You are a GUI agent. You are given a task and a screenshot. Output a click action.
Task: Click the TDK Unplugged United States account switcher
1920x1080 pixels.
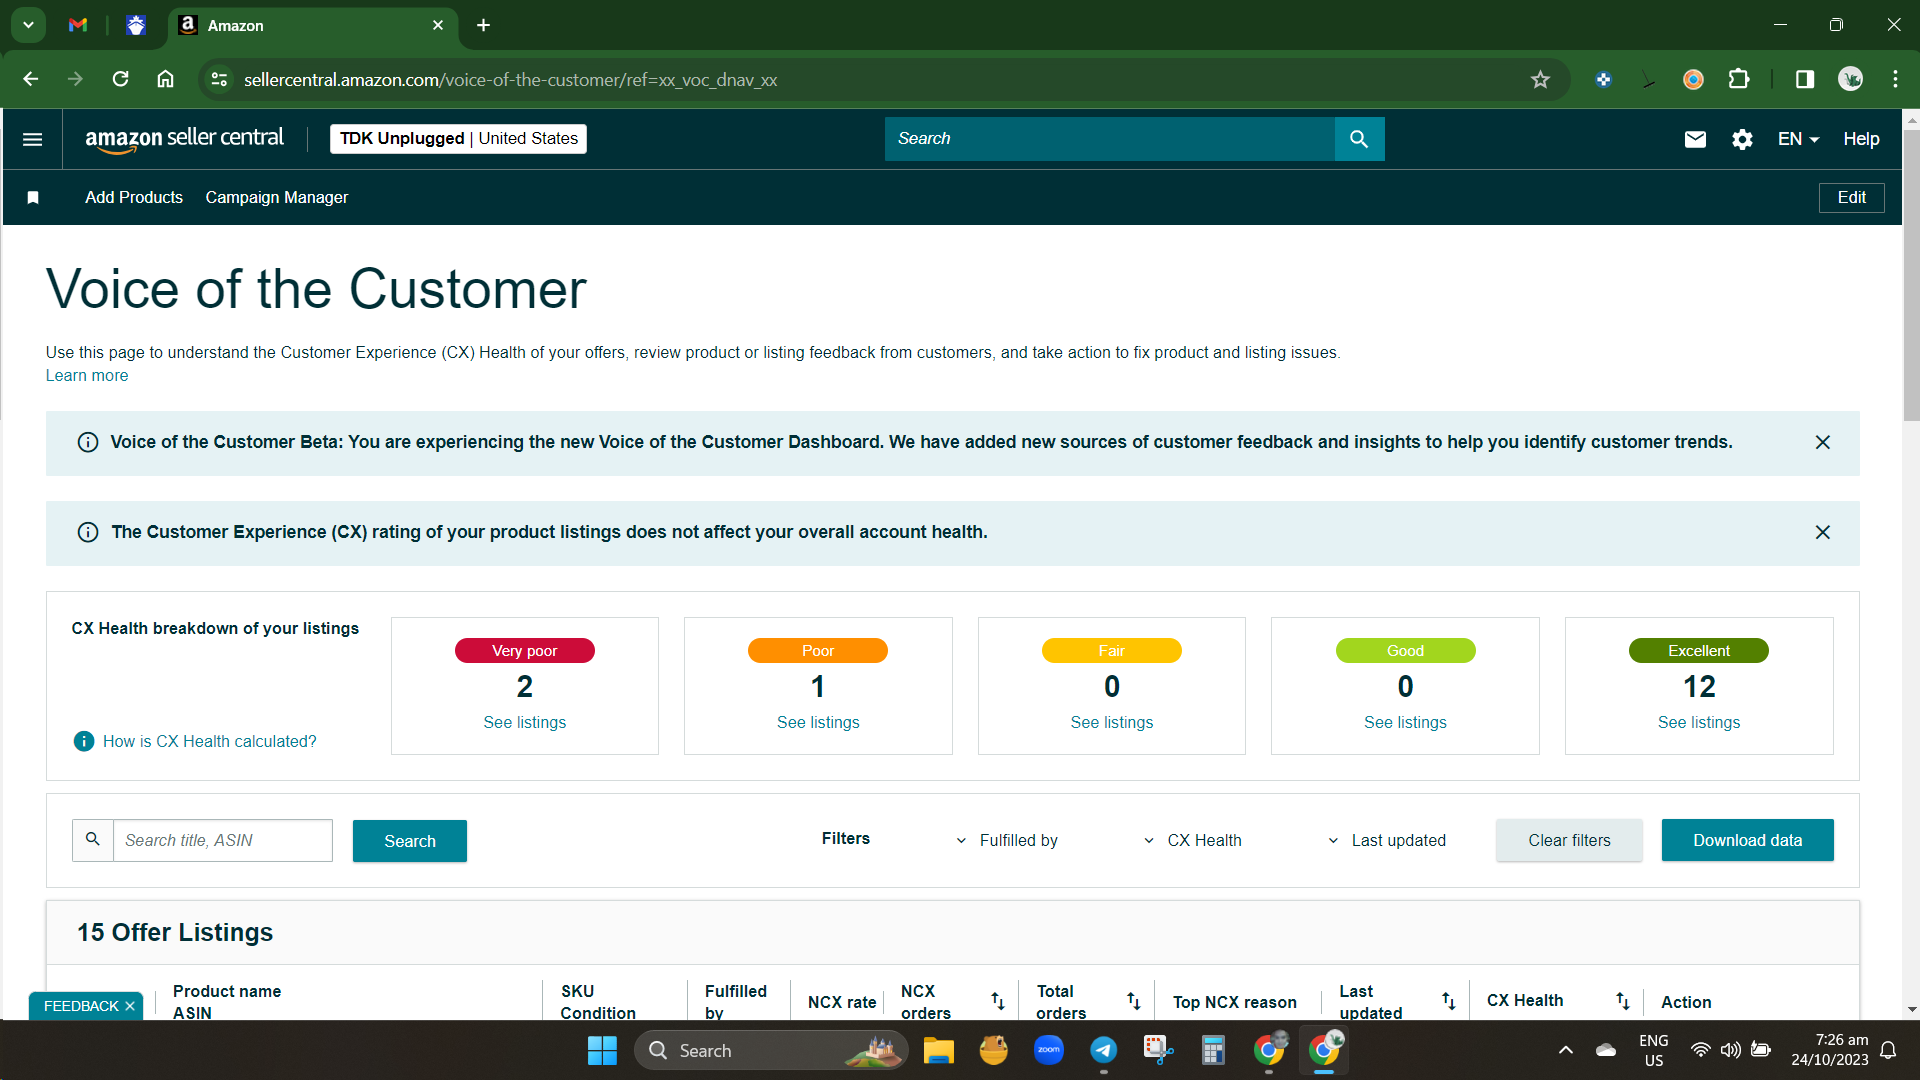pos(458,139)
